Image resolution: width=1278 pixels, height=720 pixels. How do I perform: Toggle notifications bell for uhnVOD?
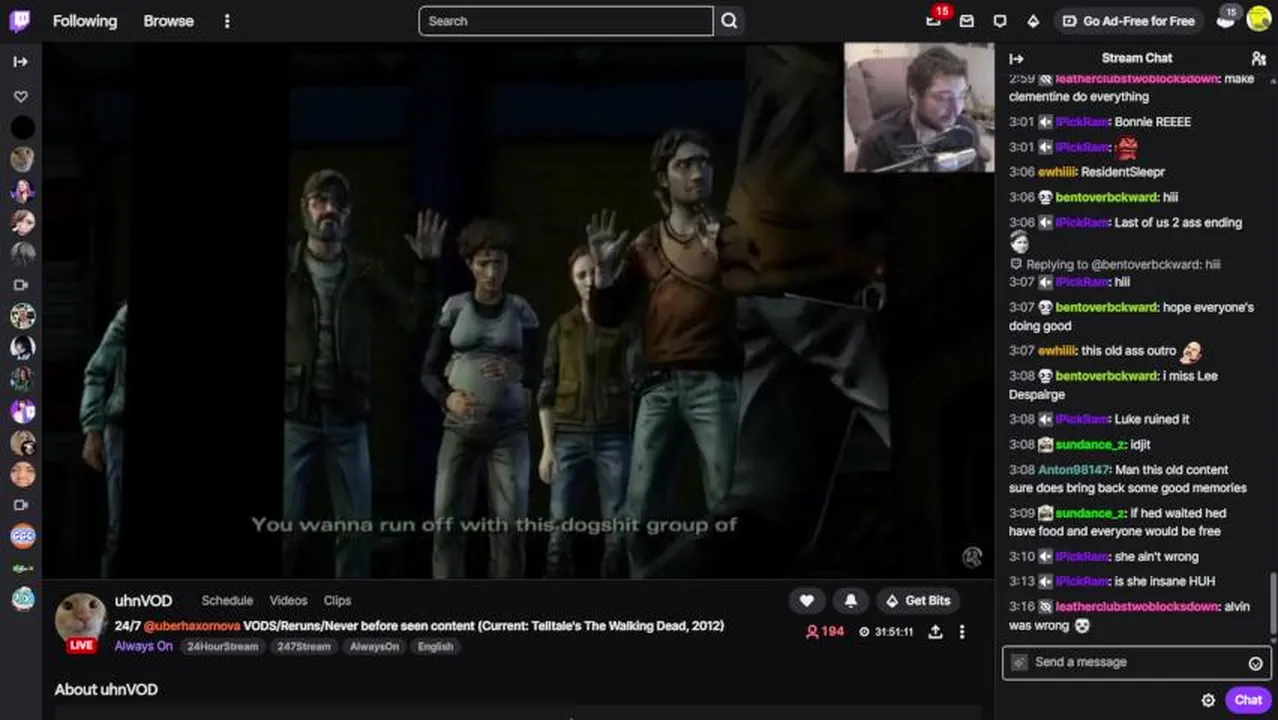pyautogui.click(x=851, y=601)
